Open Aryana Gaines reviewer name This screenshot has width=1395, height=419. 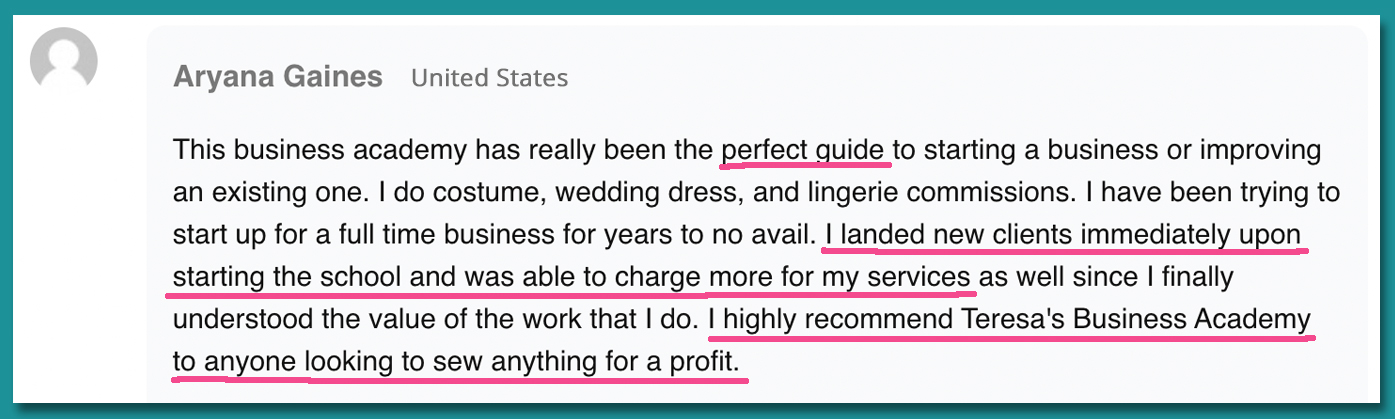click(277, 77)
